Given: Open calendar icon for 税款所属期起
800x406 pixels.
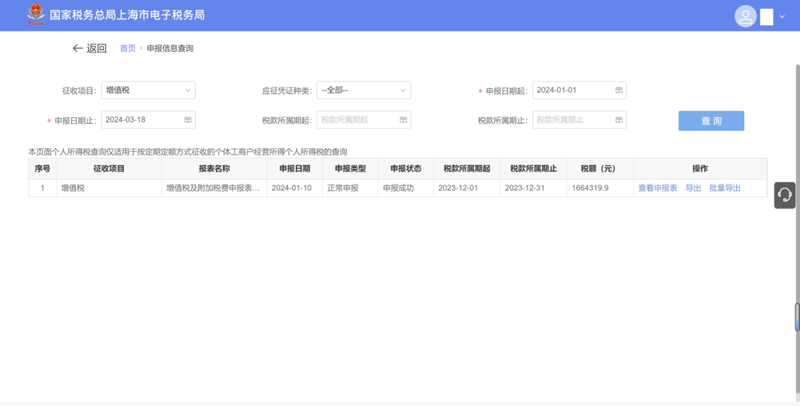Looking at the screenshot, I should pyautogui.click(x=403, y=119).
